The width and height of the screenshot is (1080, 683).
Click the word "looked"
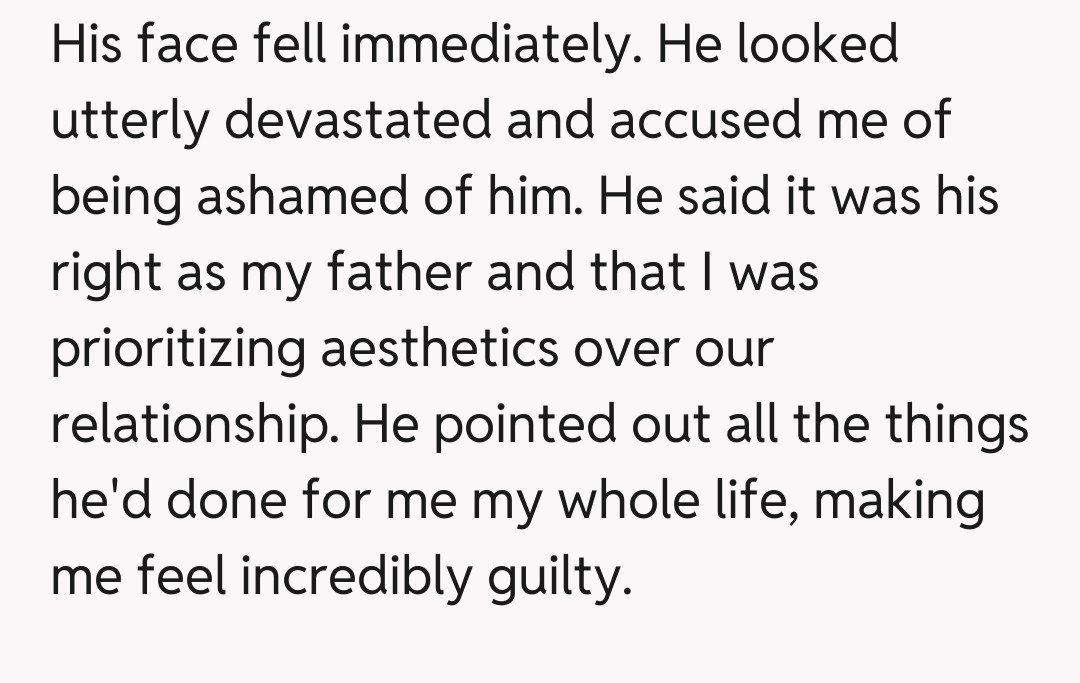coord(818,45)
